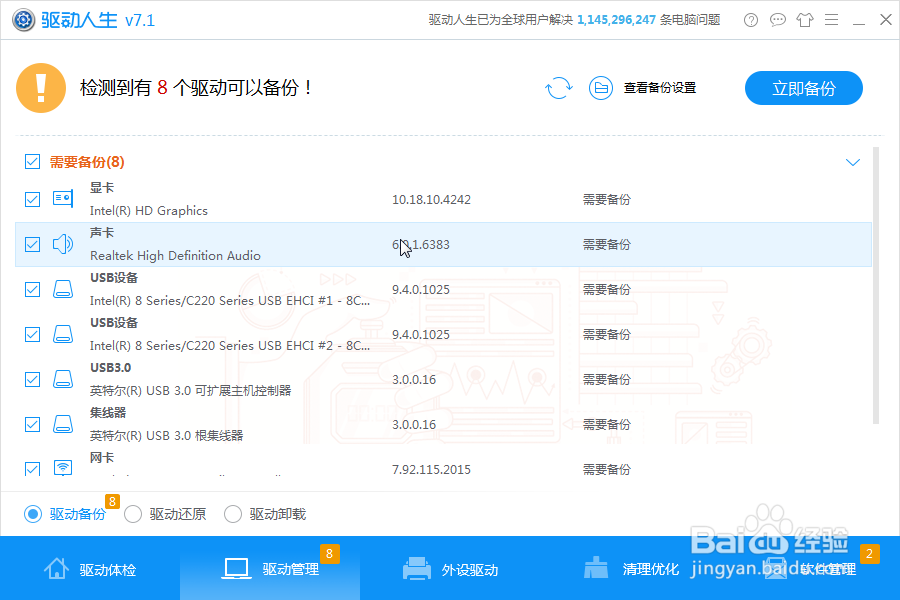Click the 驱动人生 gear logo icon
The height and width of the screenshot is (600, 900).
24,20
